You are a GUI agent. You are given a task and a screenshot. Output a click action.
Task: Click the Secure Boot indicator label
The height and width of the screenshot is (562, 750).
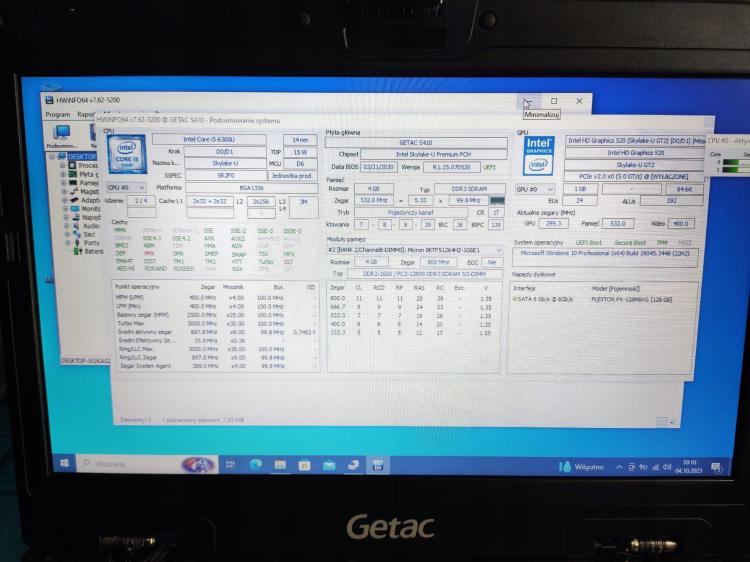click(630, 243)
